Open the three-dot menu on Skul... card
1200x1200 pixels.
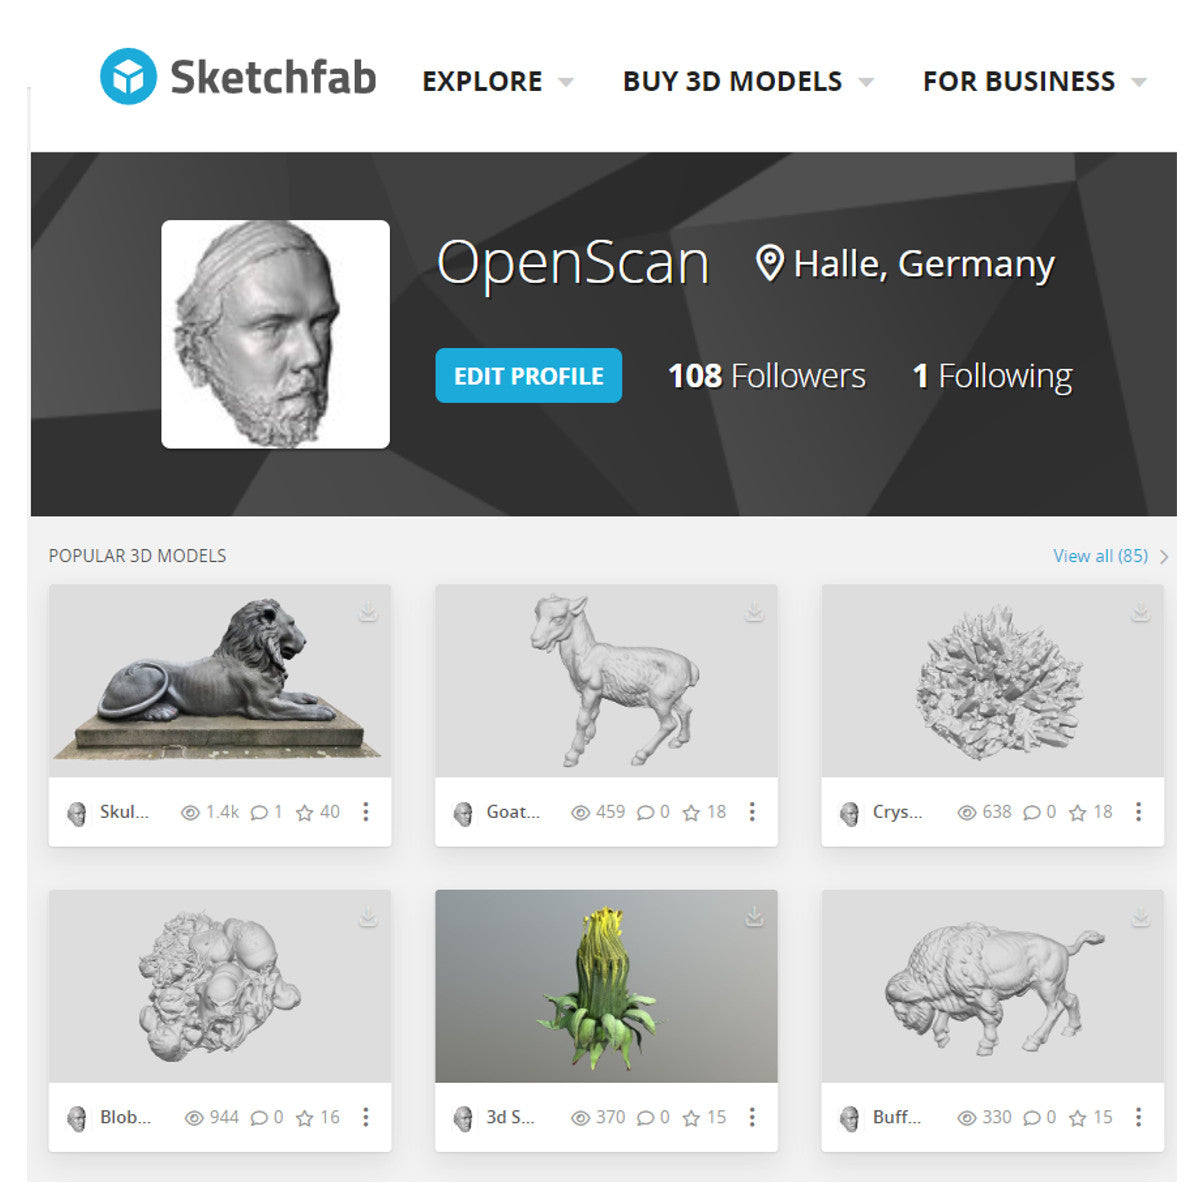click(x=366, y=812)
